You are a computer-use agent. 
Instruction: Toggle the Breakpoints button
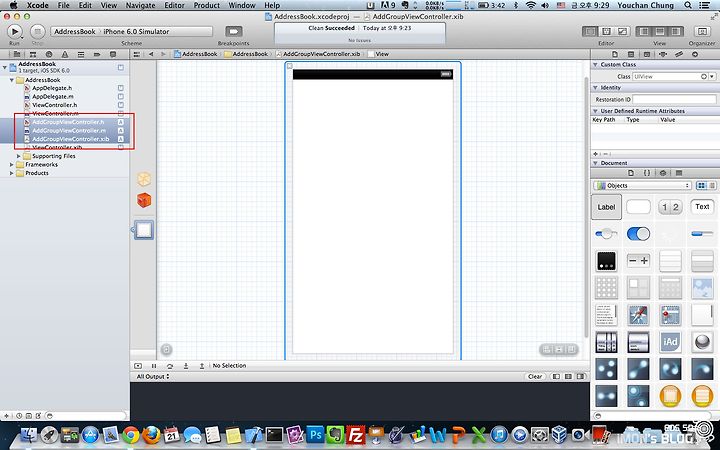tap(233, 31)
